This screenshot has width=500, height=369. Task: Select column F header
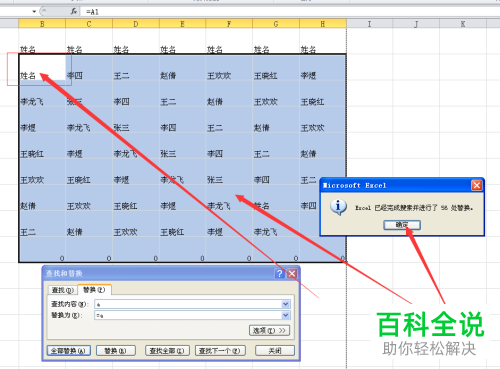point(229,24)
